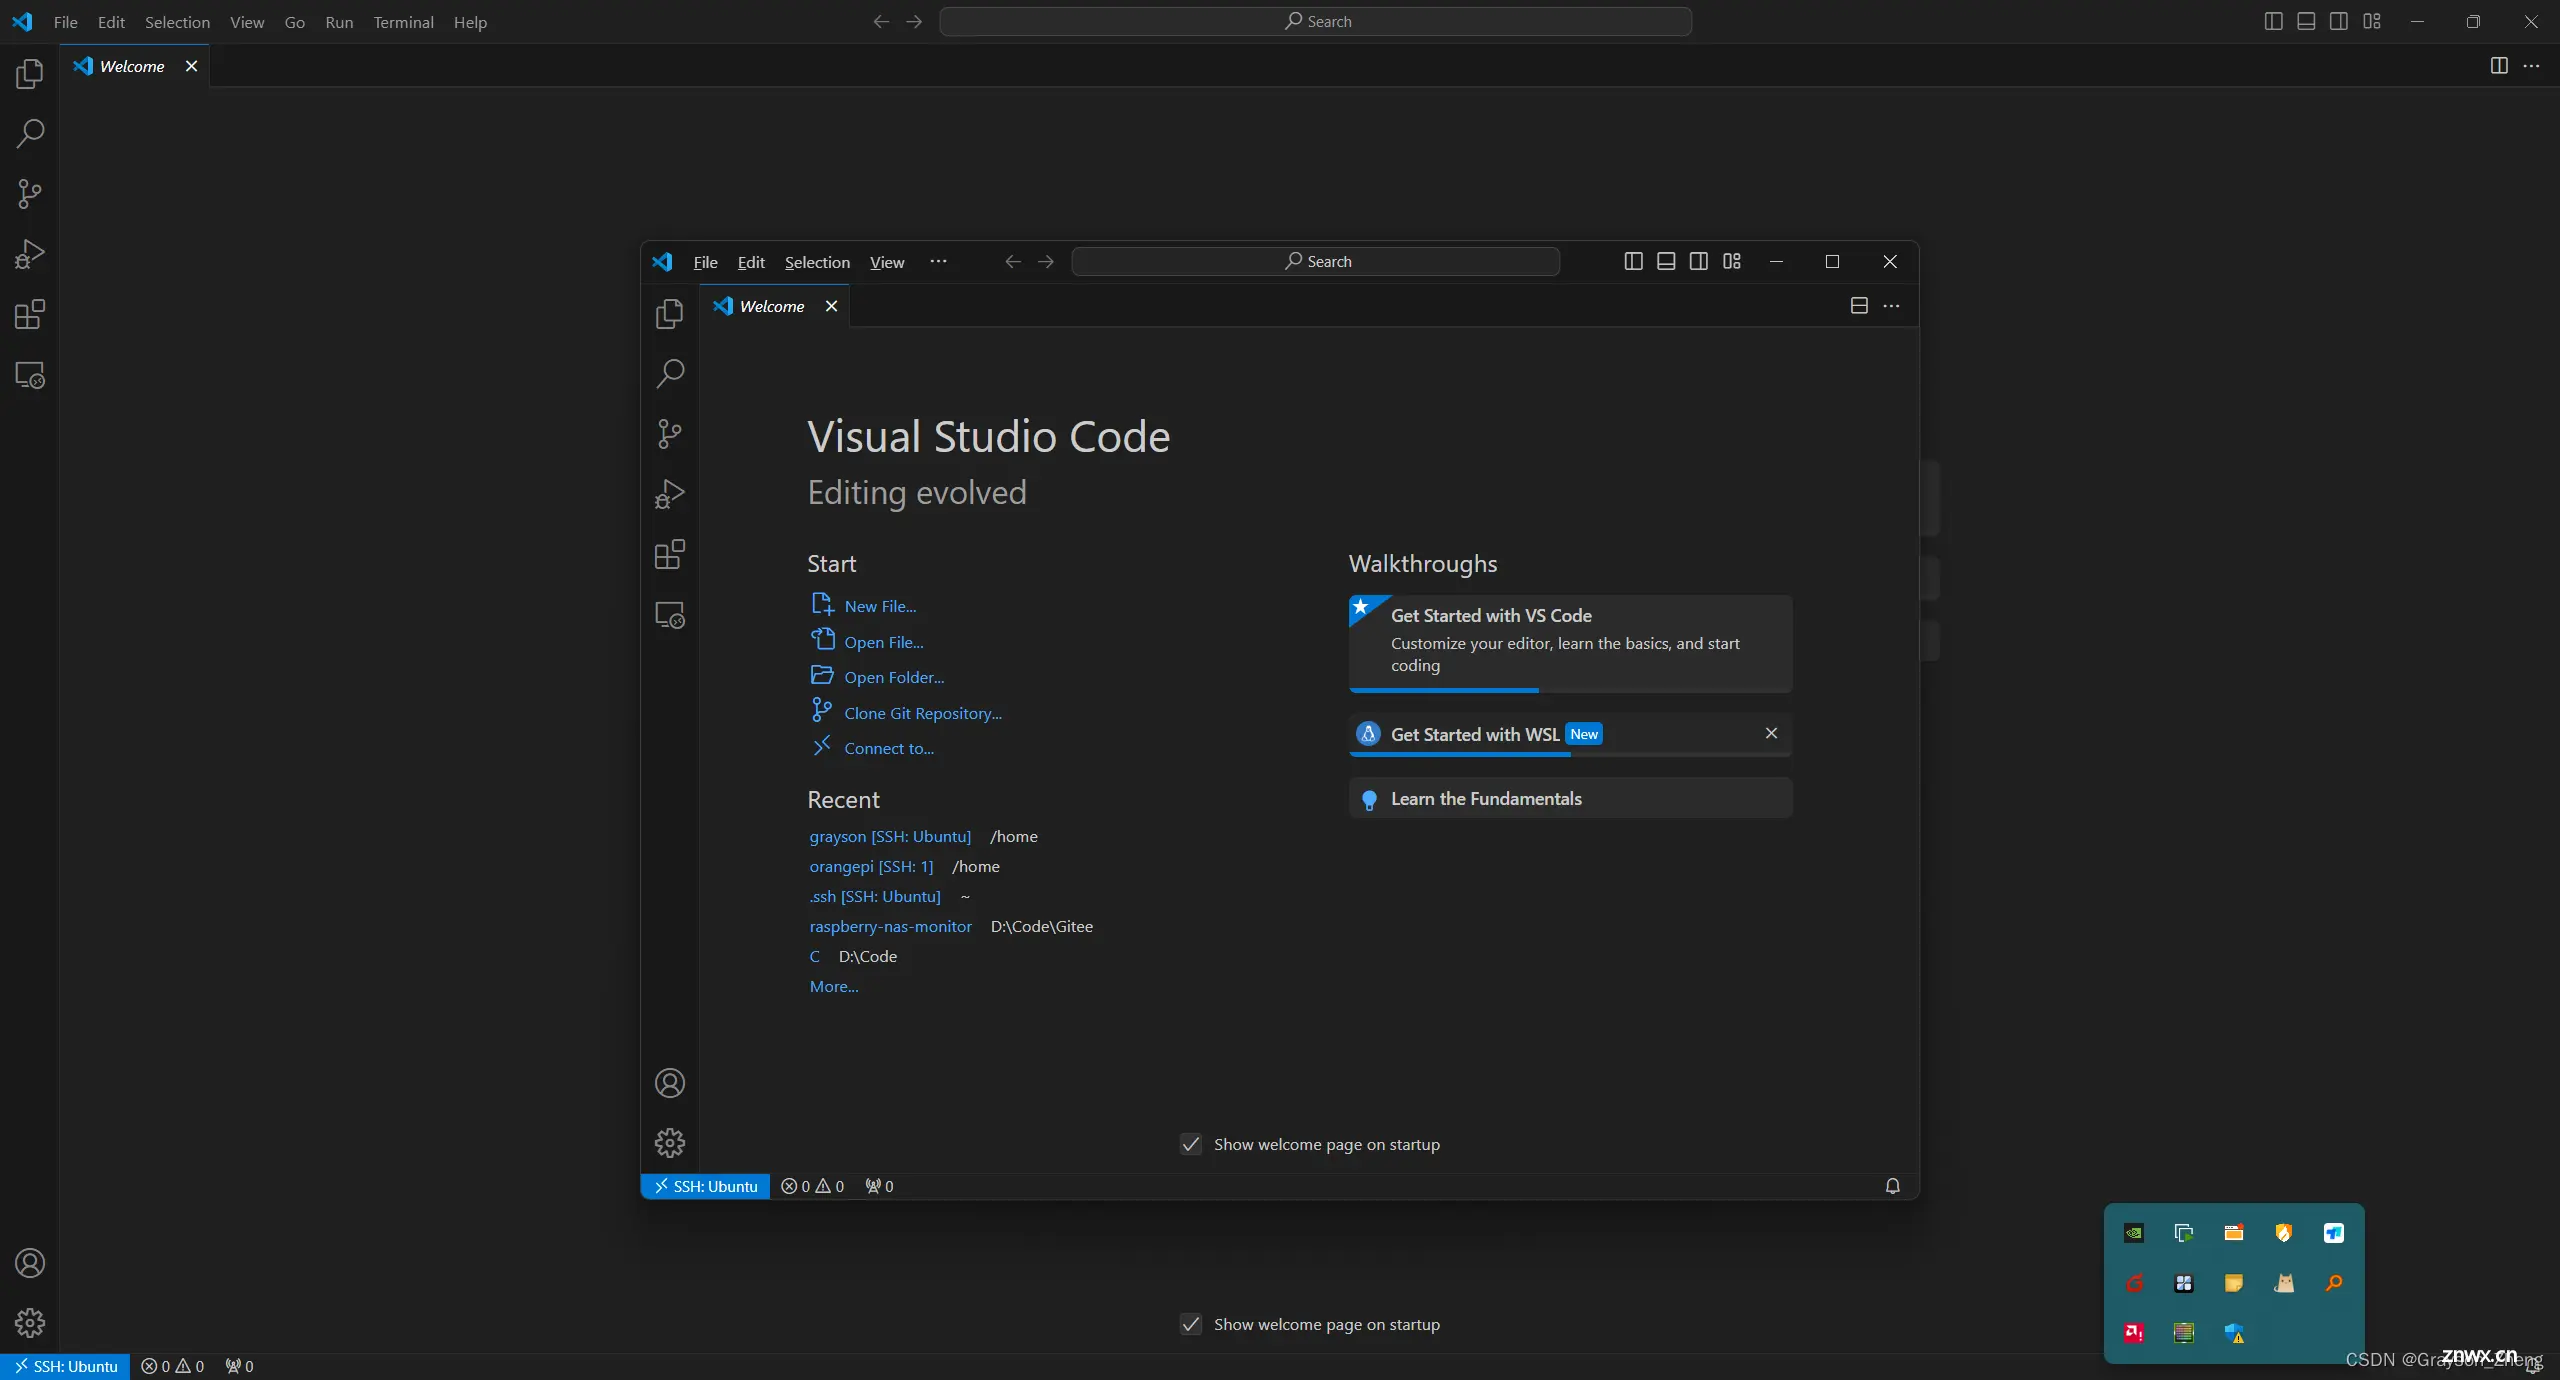2560x1380 pixels.
Task: Expand the Get Started with VS Code walkthrough
Action: point(1568,639)
